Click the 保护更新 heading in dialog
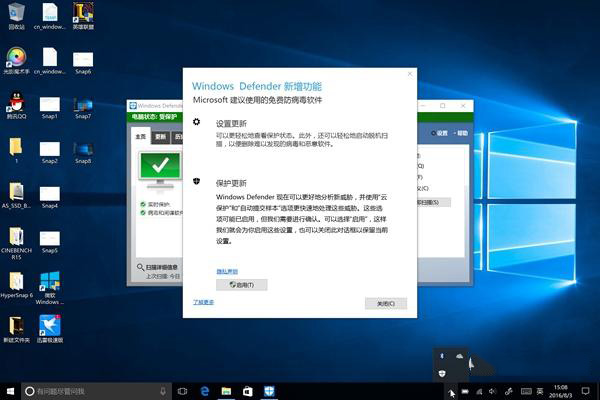The width and height of the screenshot is (600, 400). (x=231, y=183)
